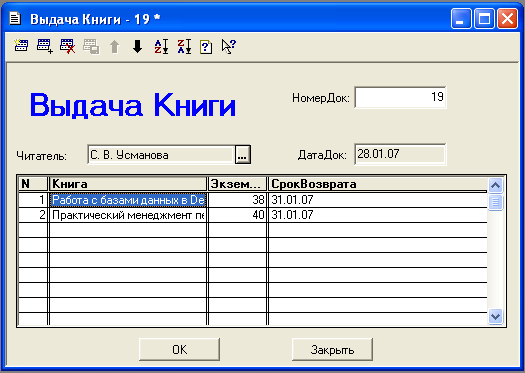The width and height of the screenshot is (525, 373).
Task: Click the exemplar cell with value 38
Action: coord(237,200)
